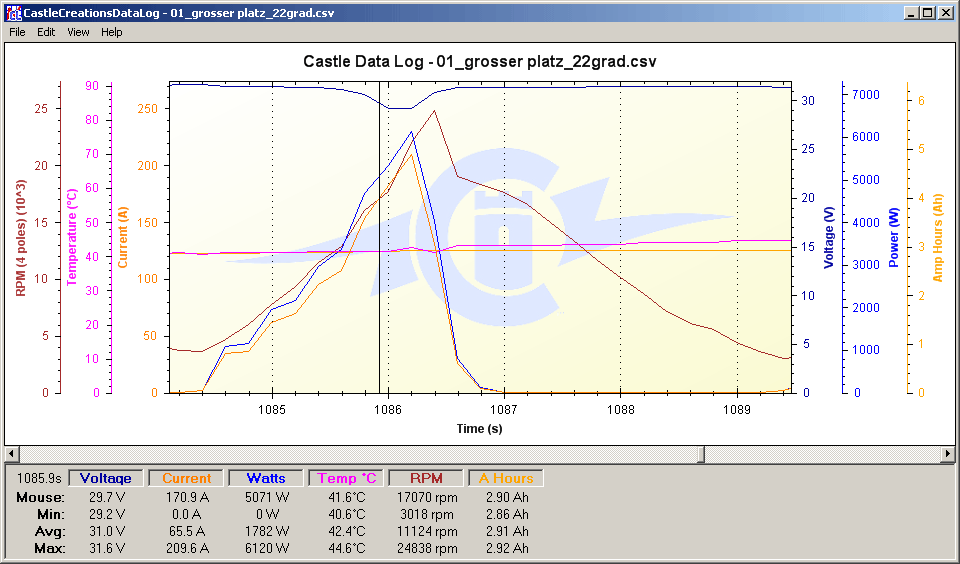
Task: Minimize the CastleCreationsDataLog window
Action: [912, 12]
